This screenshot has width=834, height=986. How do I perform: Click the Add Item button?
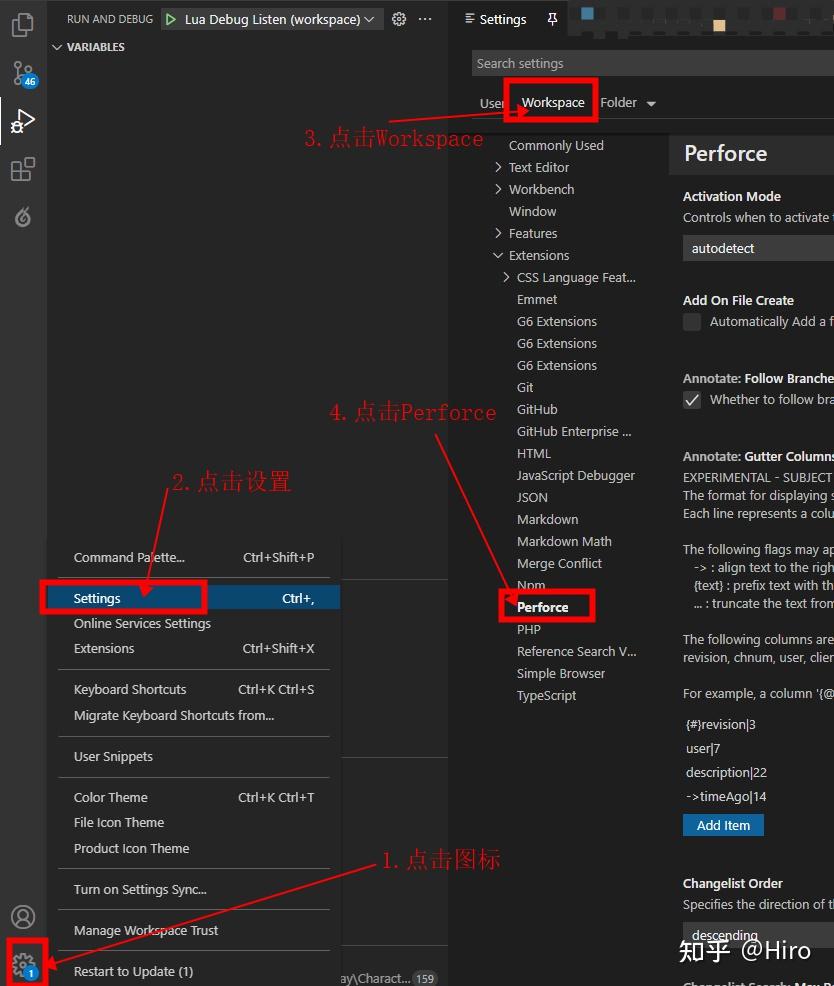pos(722,824)
